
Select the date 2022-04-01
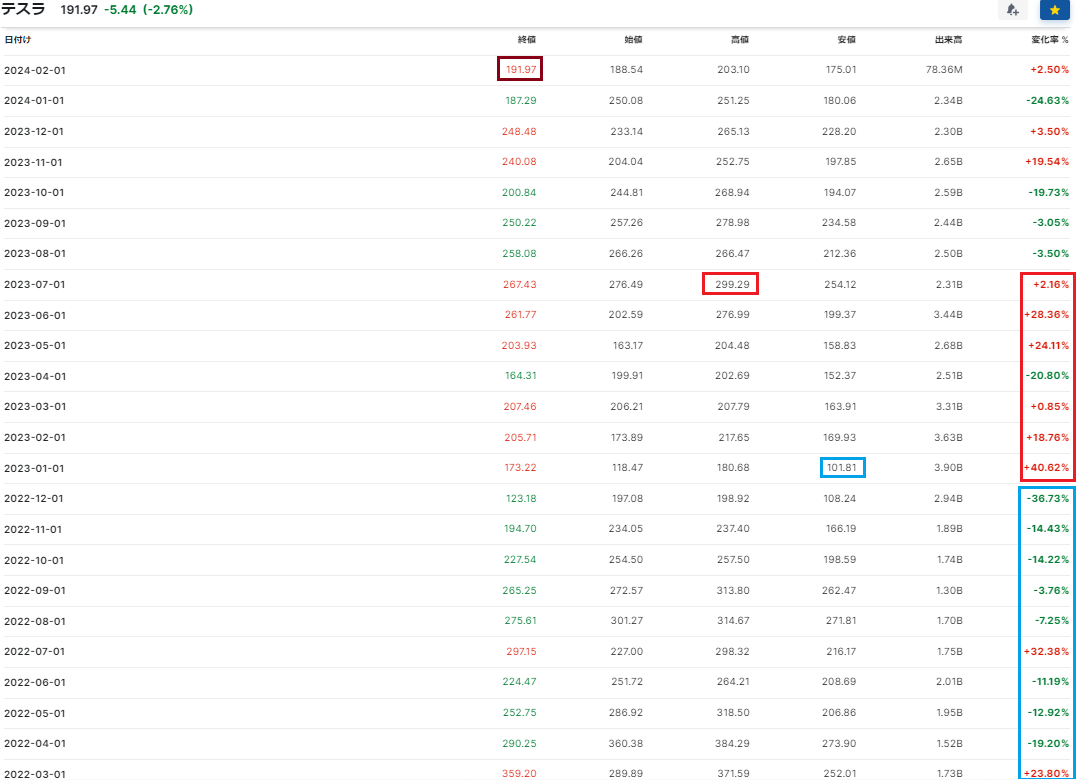click(35, 744)
